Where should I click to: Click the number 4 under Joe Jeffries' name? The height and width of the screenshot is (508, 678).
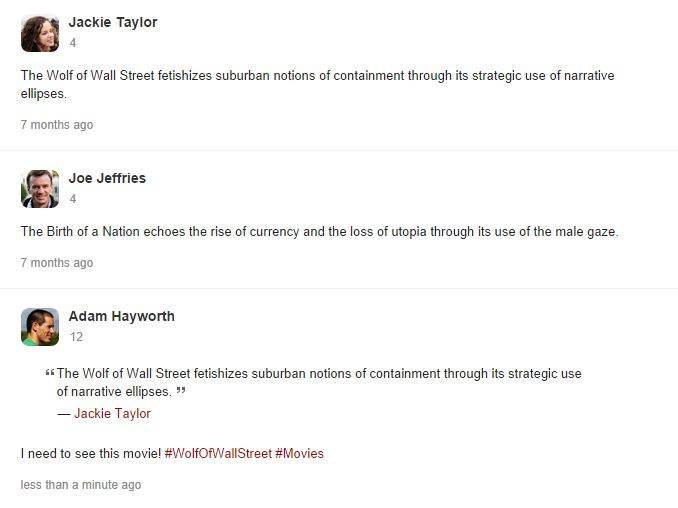click(73, 199)
